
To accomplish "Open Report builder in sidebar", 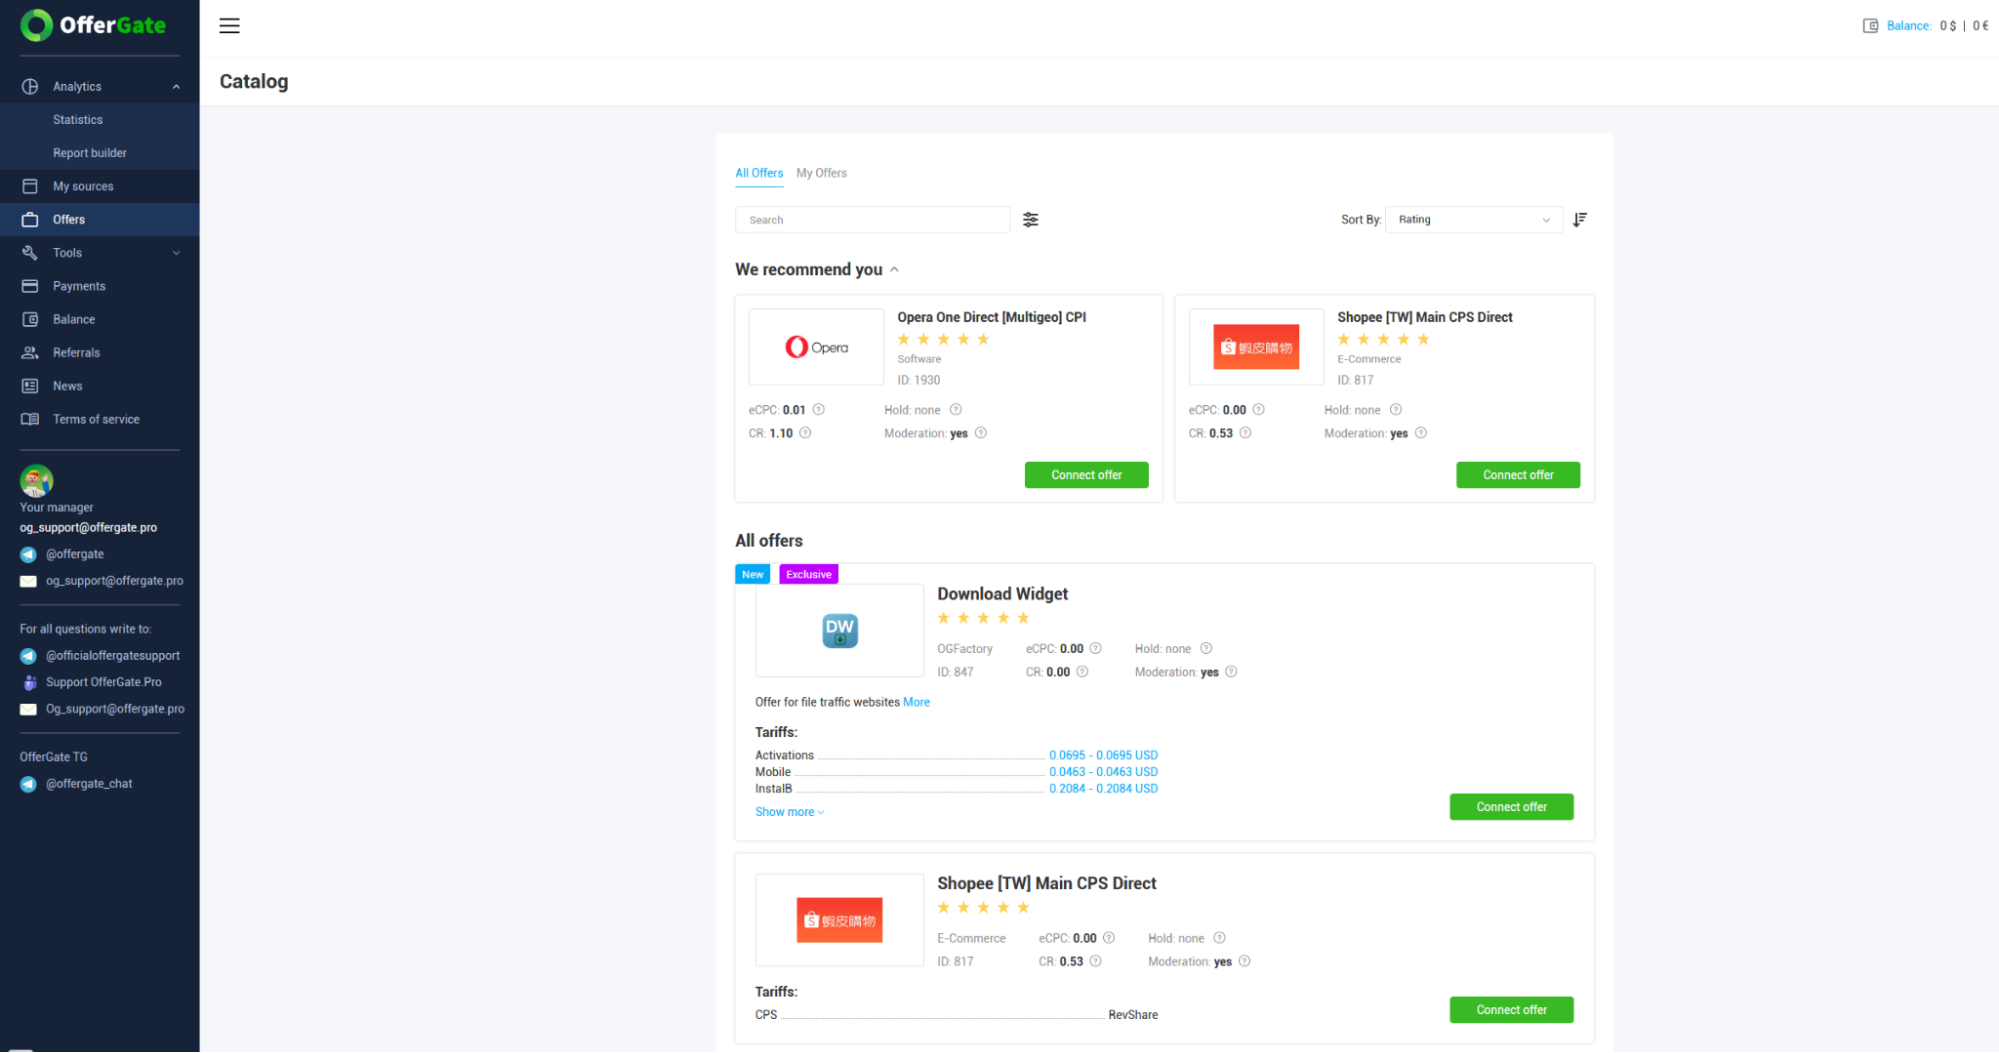I will [x=90, y=153].
